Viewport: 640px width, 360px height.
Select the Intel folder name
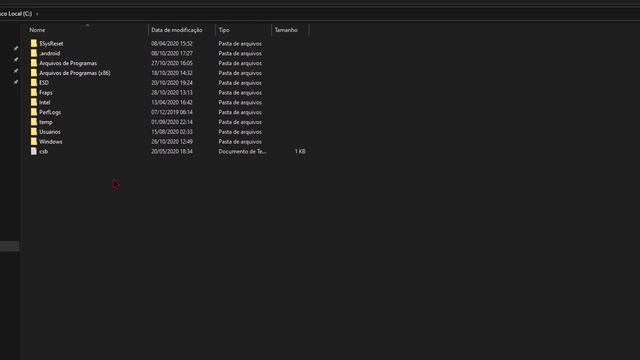pyautogui.click(x=45, y=102)
